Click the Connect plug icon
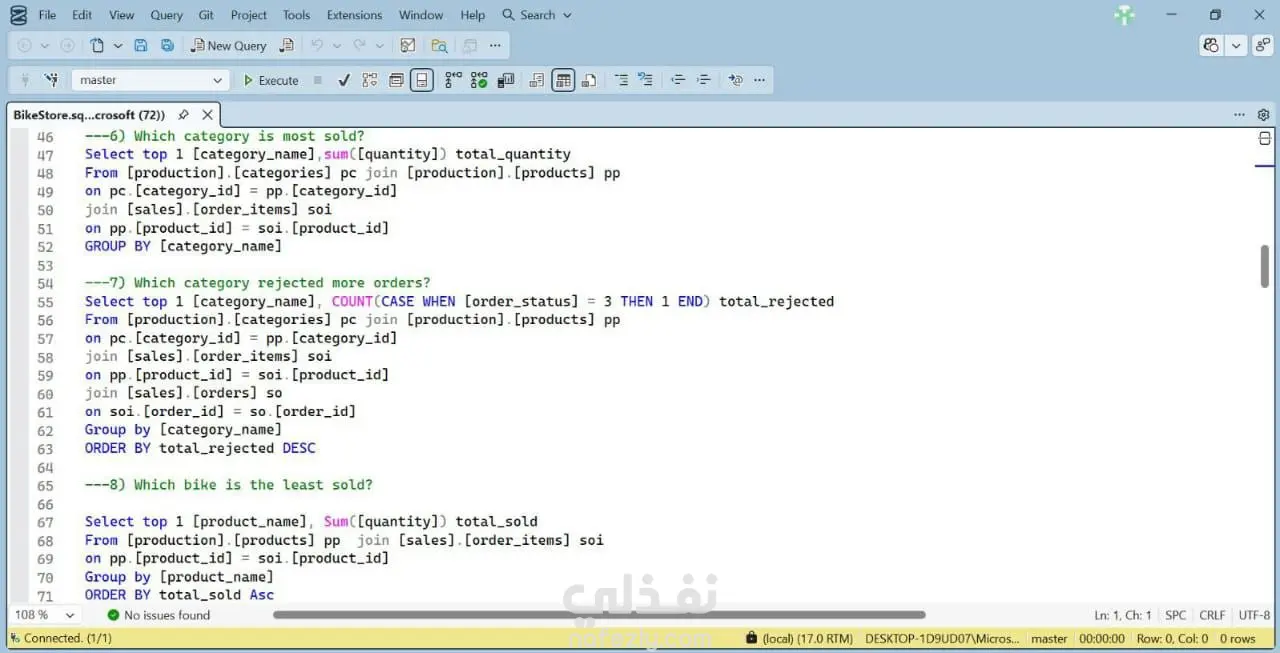The height and width of the screenshot is (653, 1280). coord(25,80)
